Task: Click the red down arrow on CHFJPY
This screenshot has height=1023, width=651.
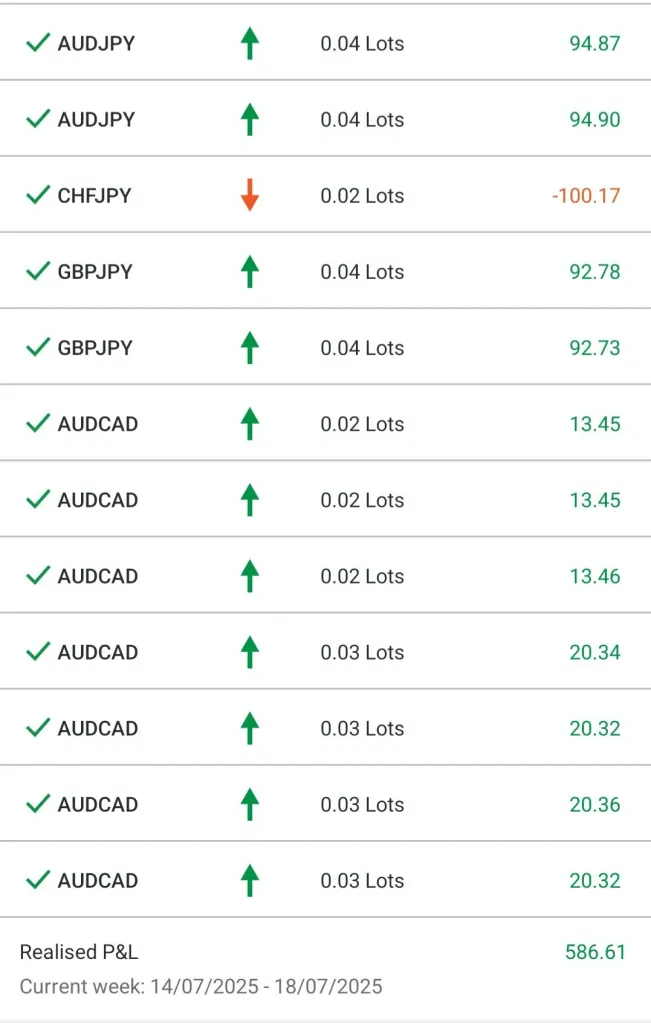Action: tap(250, 196)
